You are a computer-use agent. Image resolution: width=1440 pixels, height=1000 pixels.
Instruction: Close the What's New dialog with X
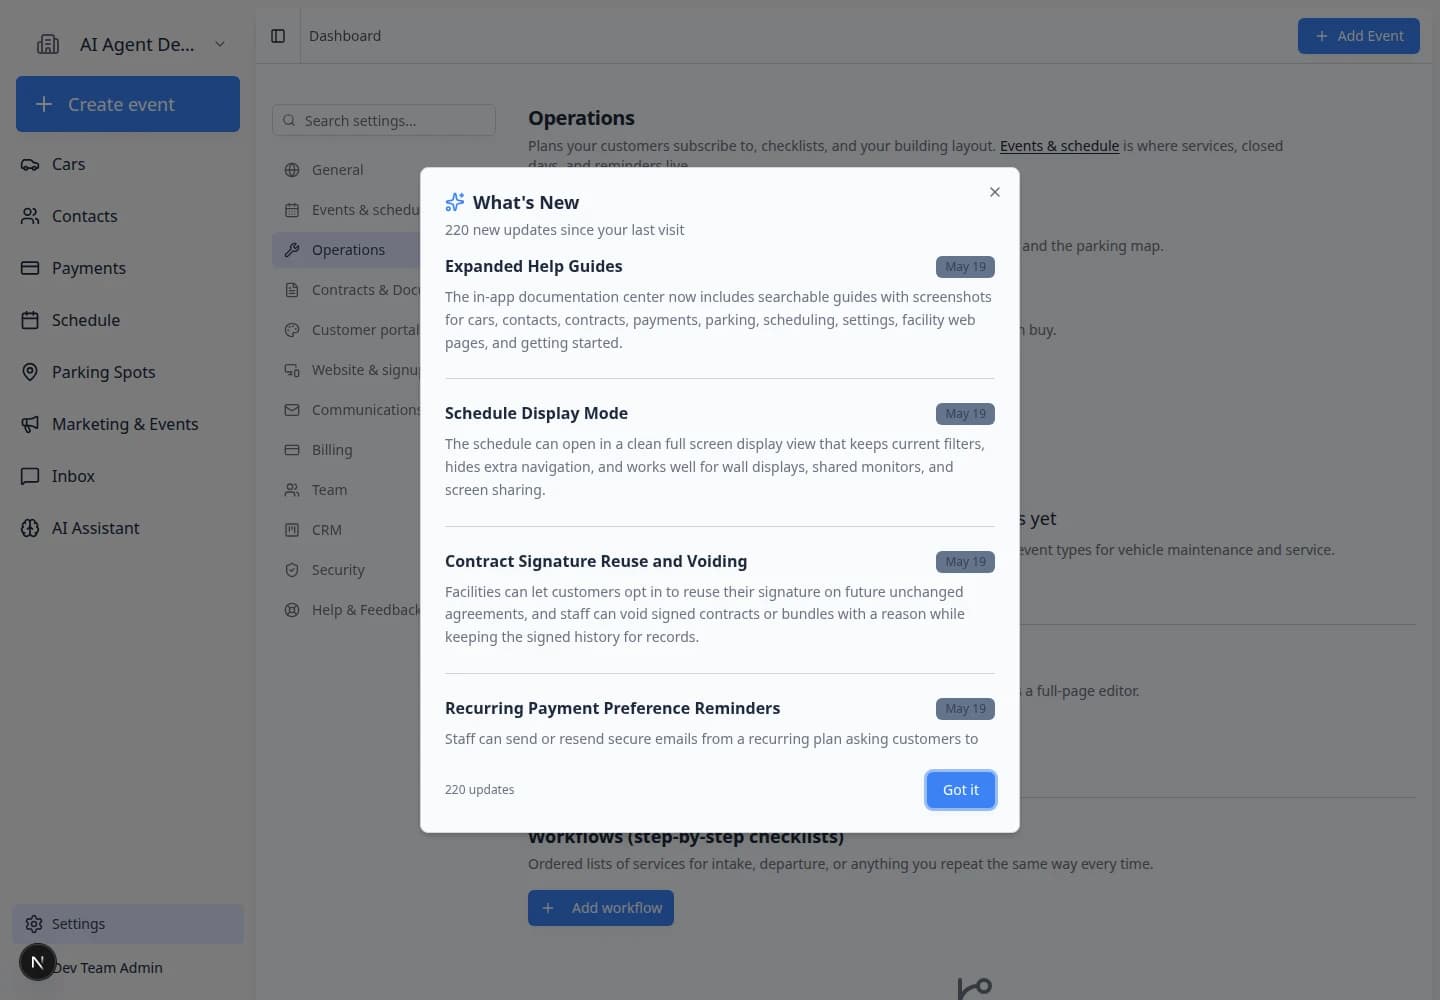pos(994,192)
